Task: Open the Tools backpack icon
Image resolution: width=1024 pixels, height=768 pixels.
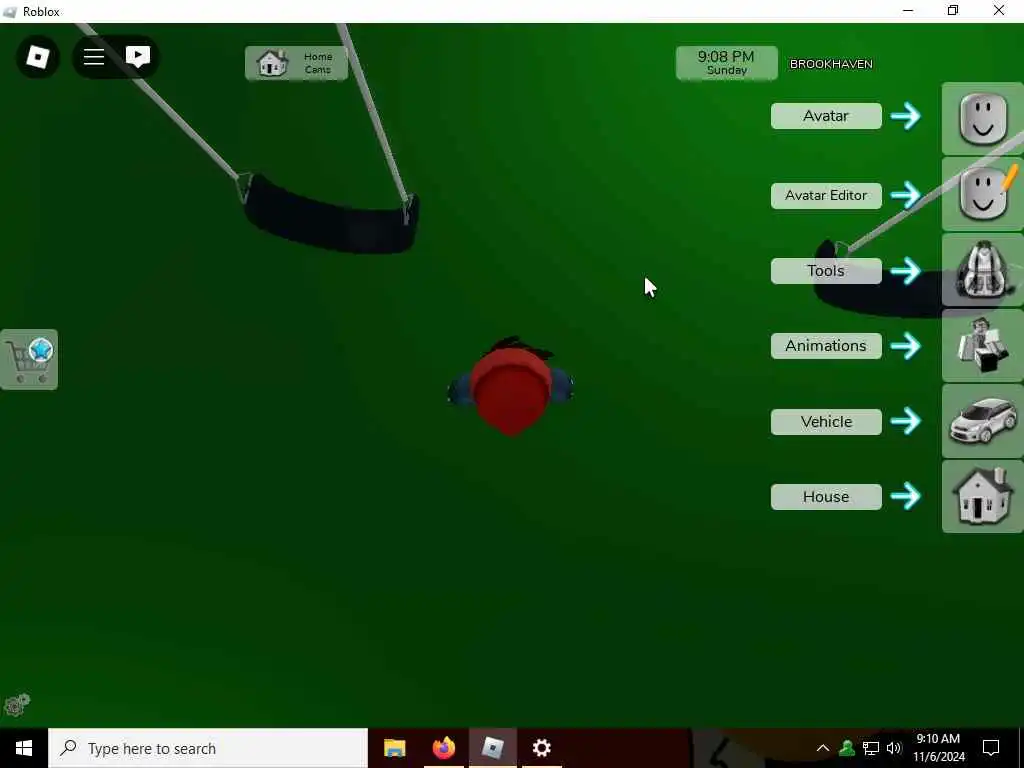Action: coord(982,270)
